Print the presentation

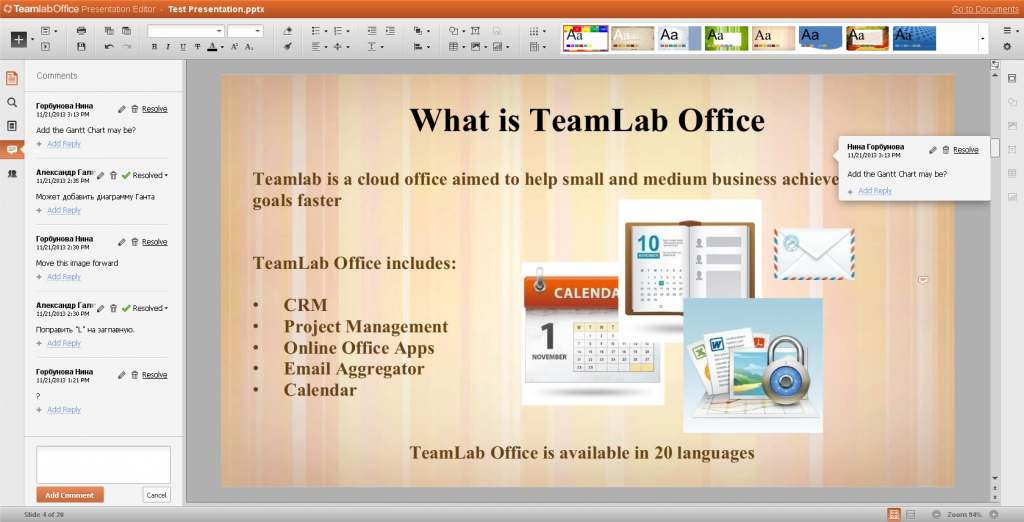click(82, 31)
